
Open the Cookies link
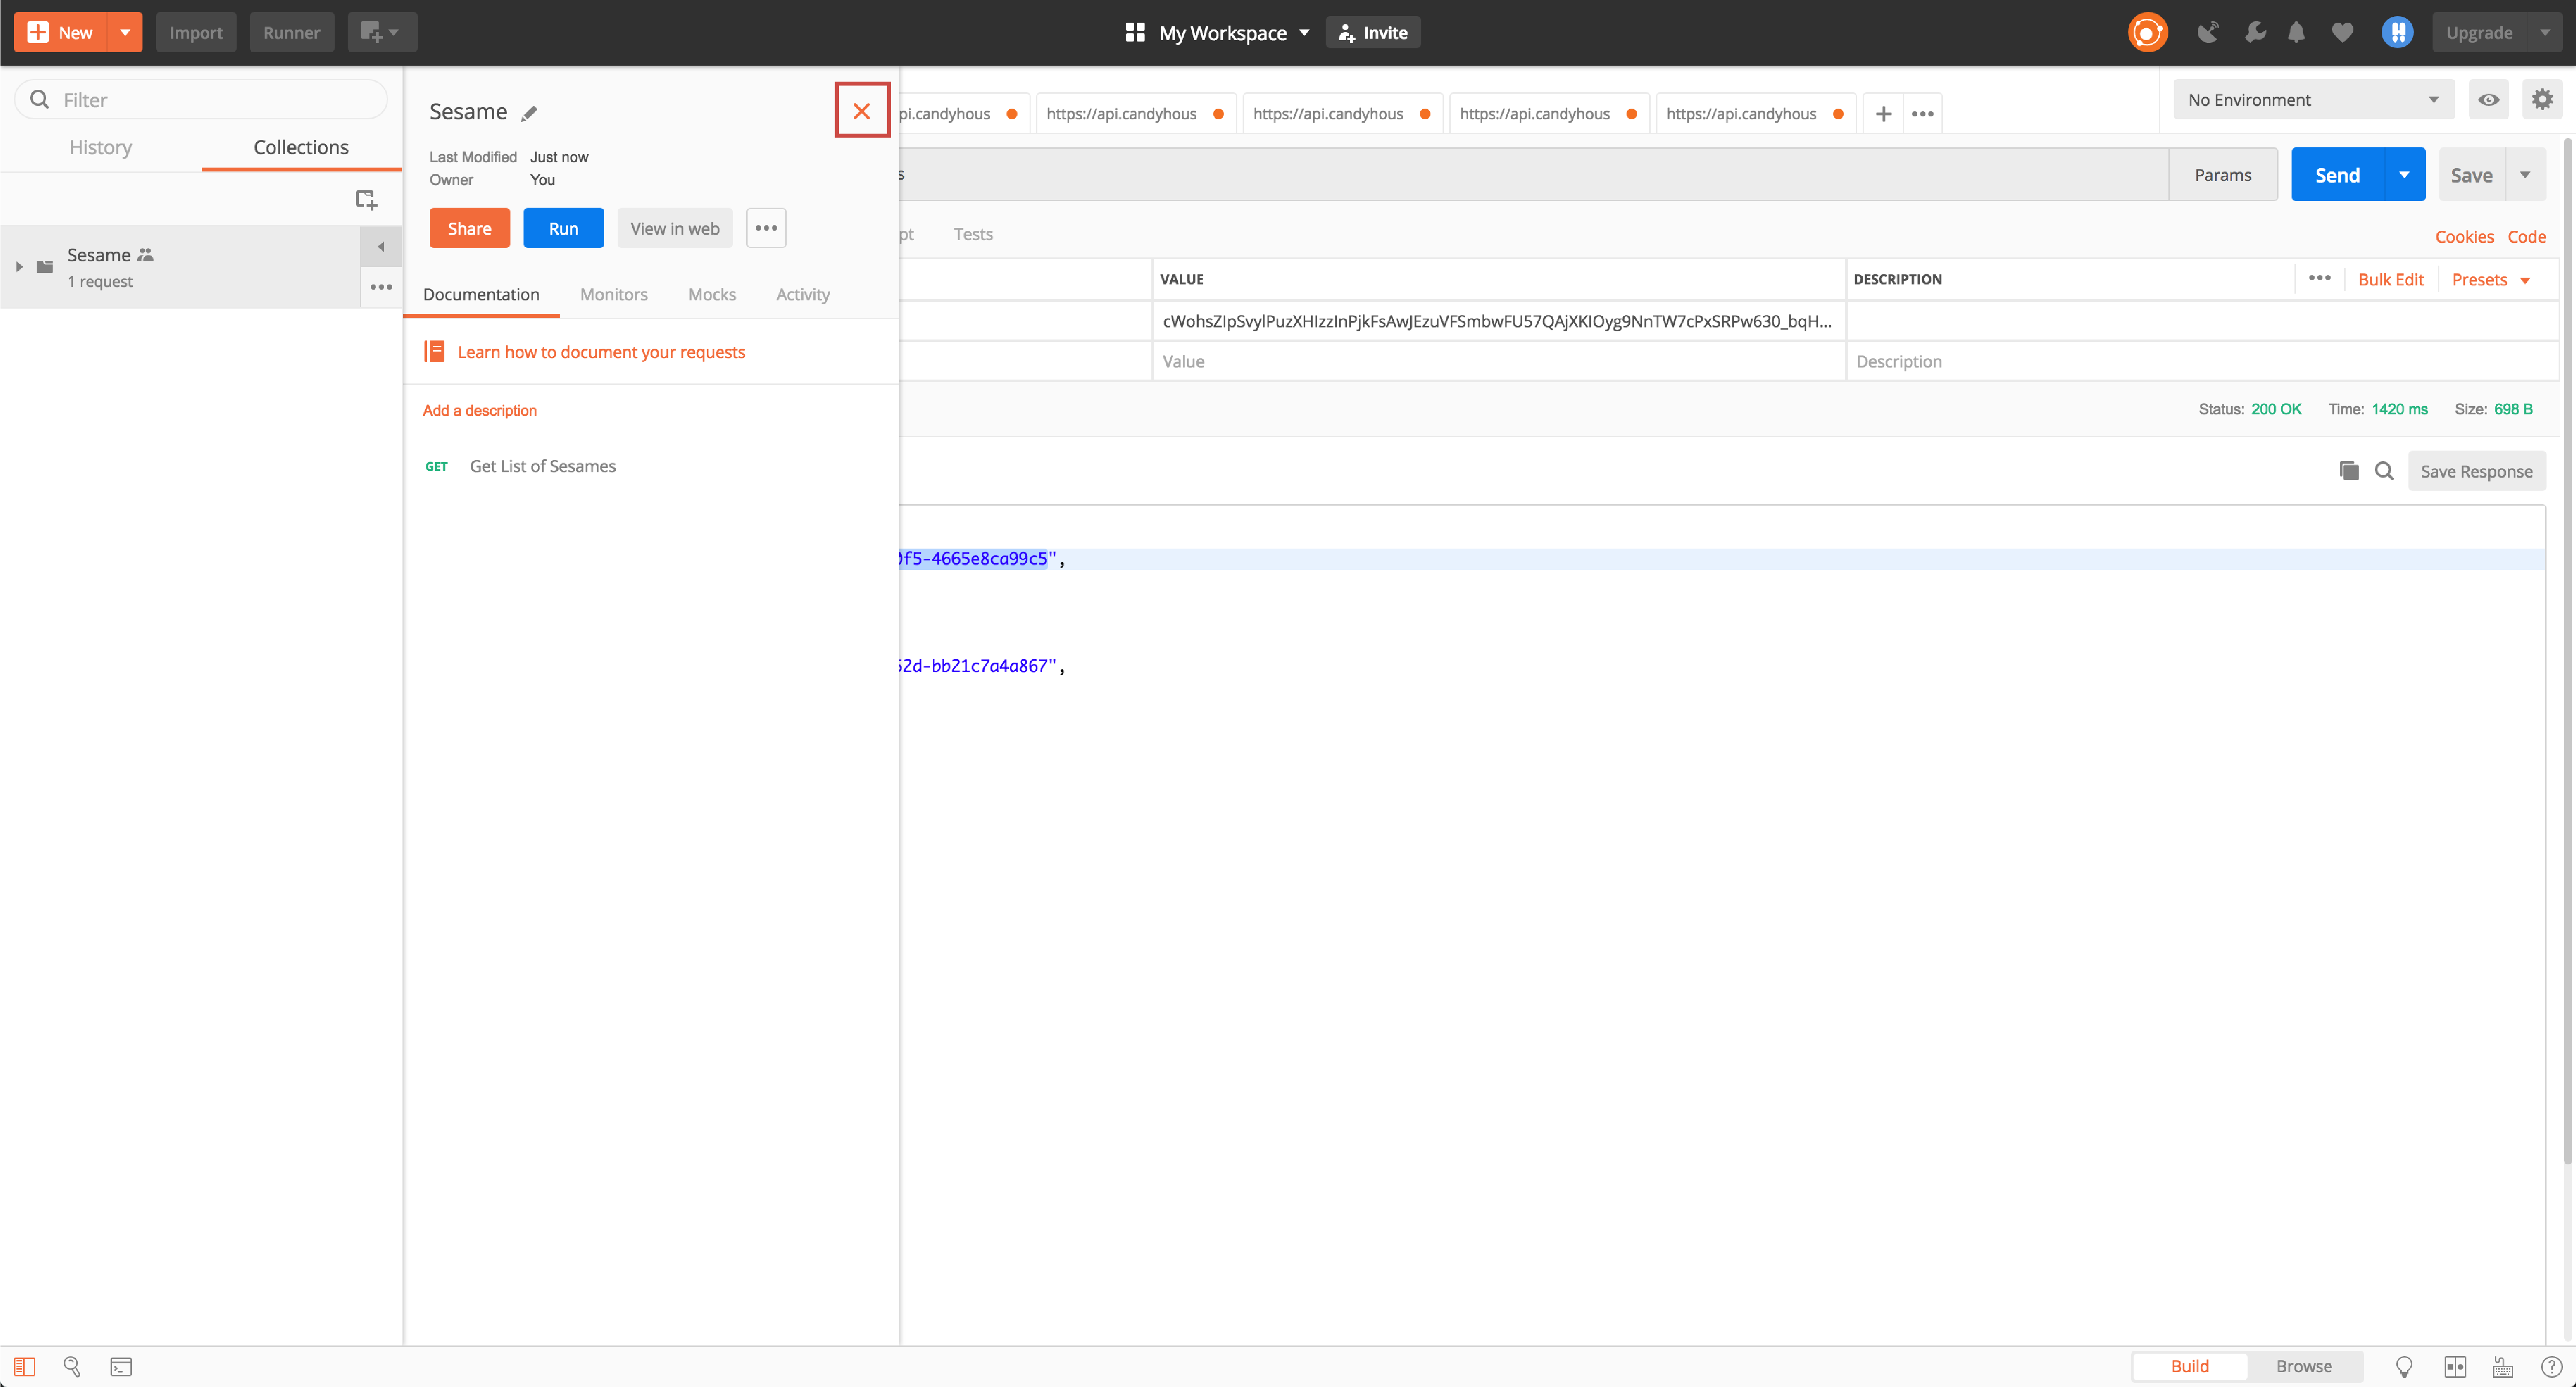[2464, 236]
